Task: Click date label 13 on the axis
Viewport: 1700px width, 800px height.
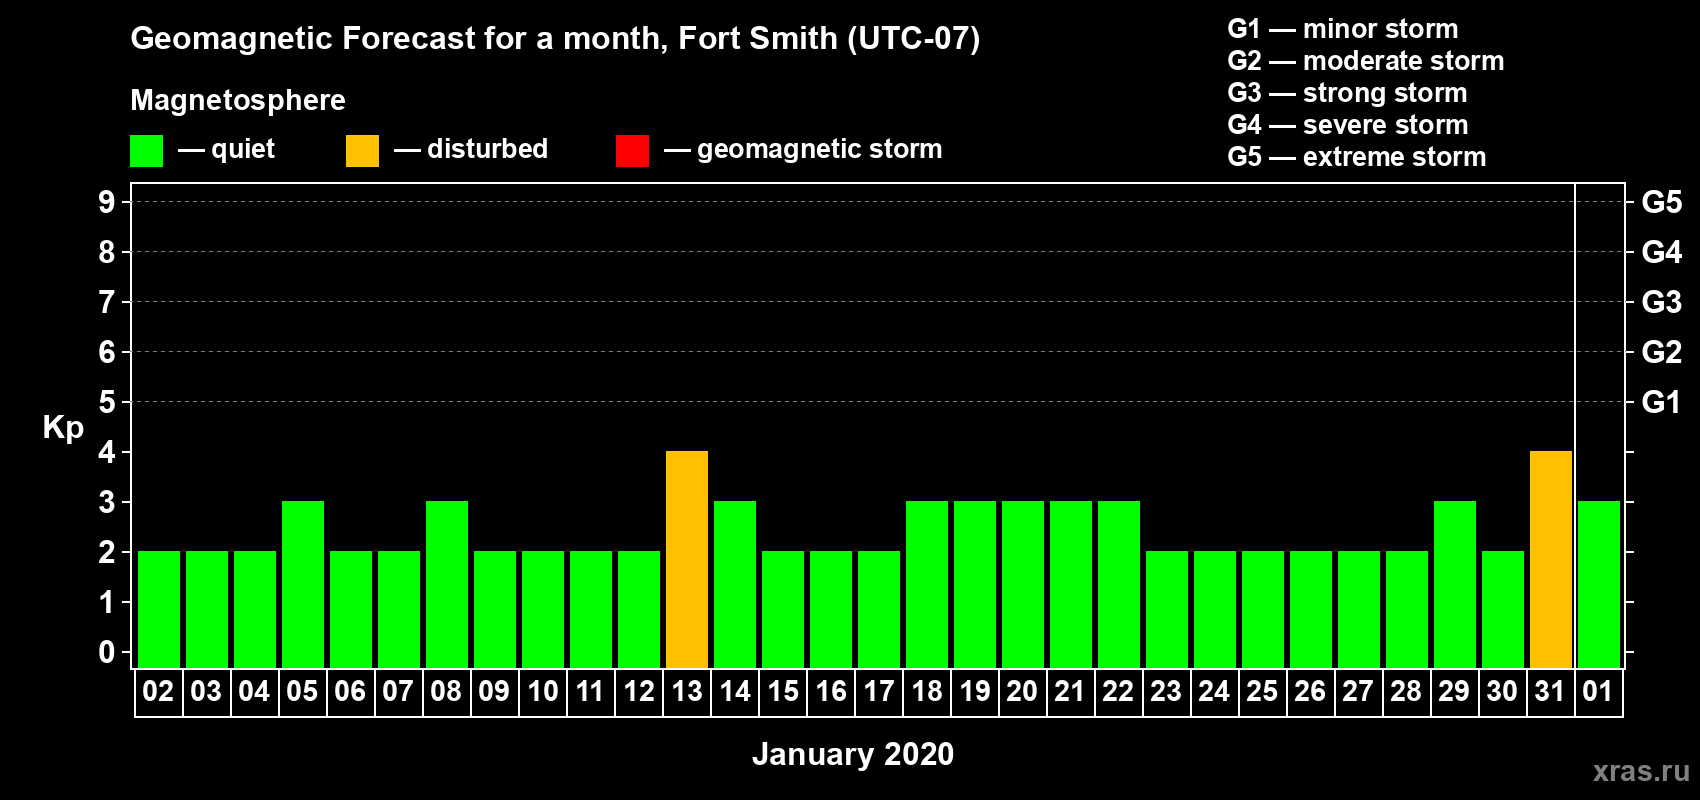Action: 686,691
